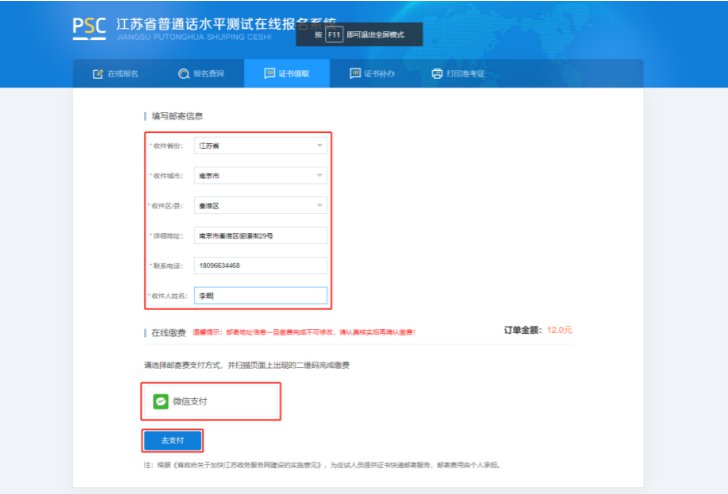This screenshot has width=728, height=494.
Task: Select the 微信支付 payment method option
Action: pos(211,402)
